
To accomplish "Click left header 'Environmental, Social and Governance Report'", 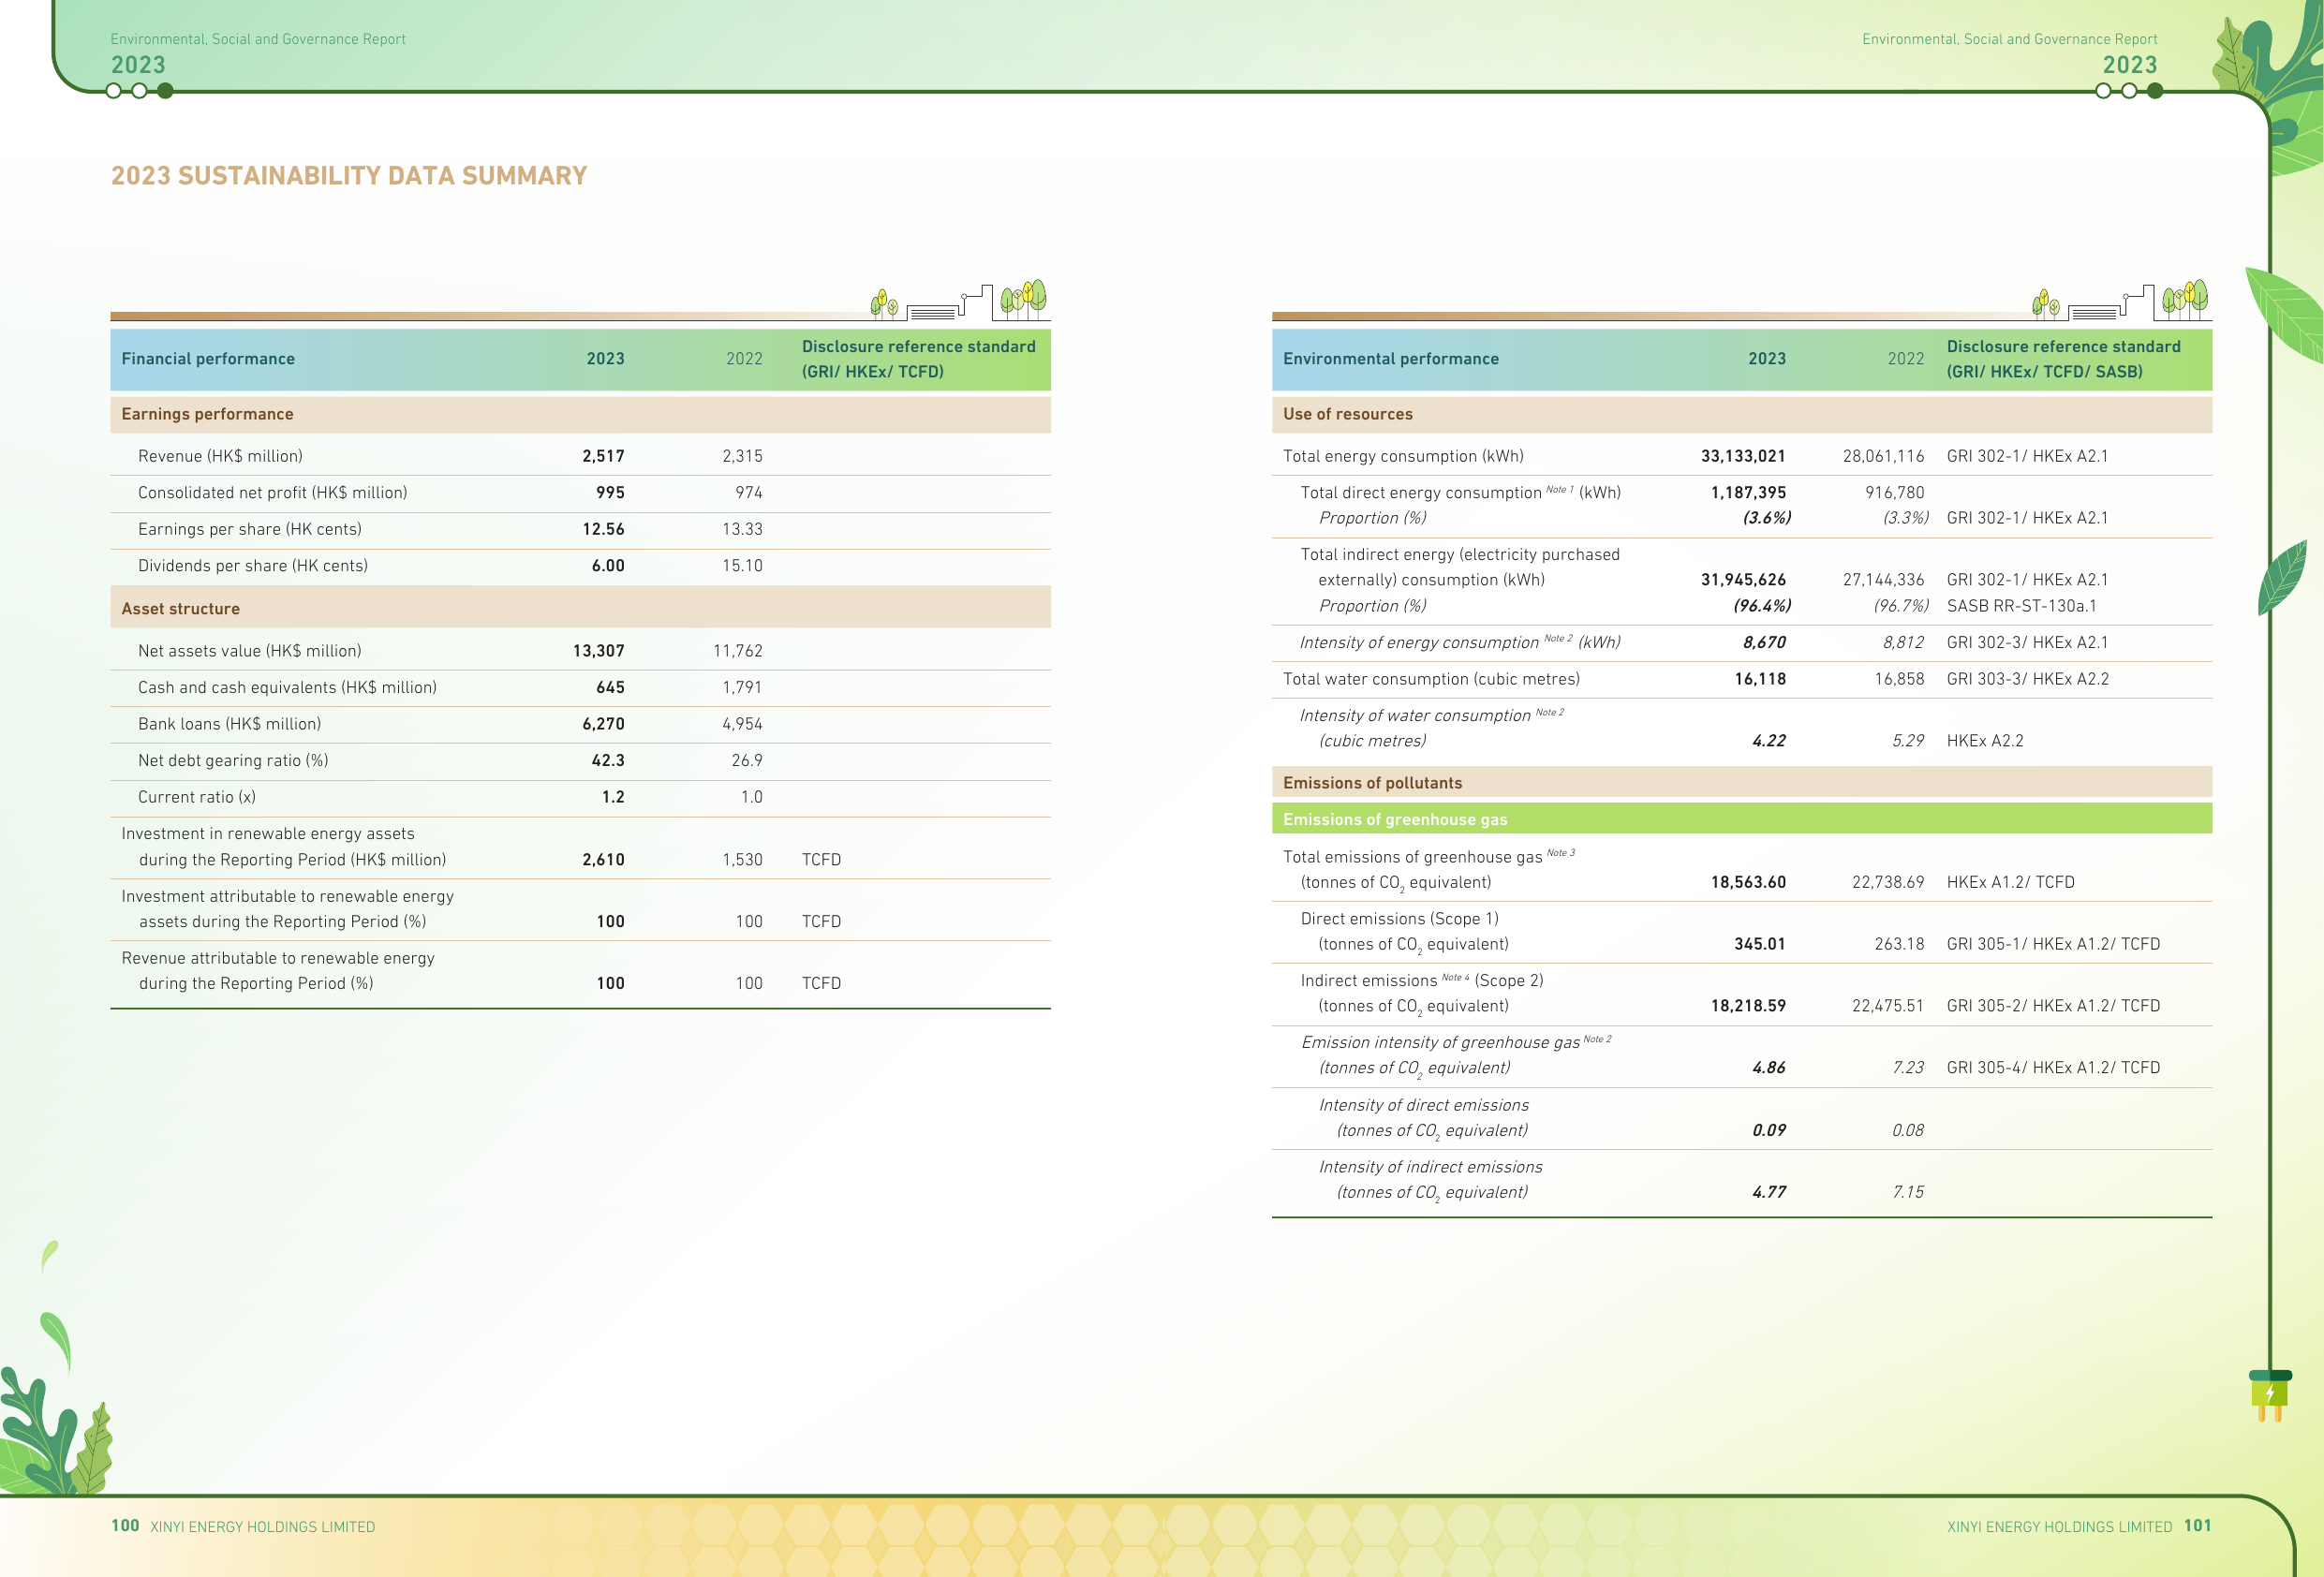I will [258, 39].
